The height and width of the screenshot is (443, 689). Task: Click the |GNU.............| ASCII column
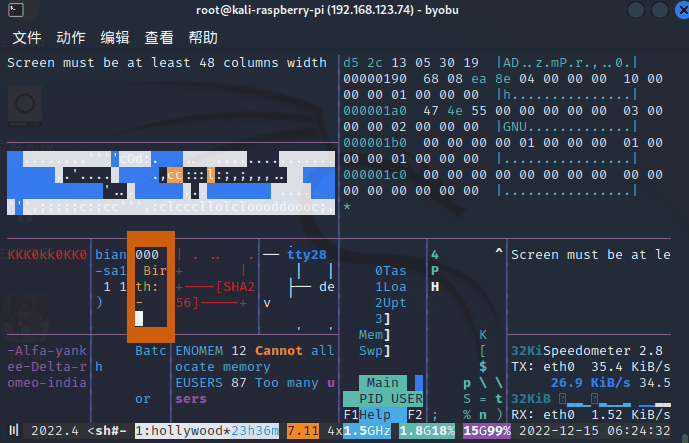(567, 127)
